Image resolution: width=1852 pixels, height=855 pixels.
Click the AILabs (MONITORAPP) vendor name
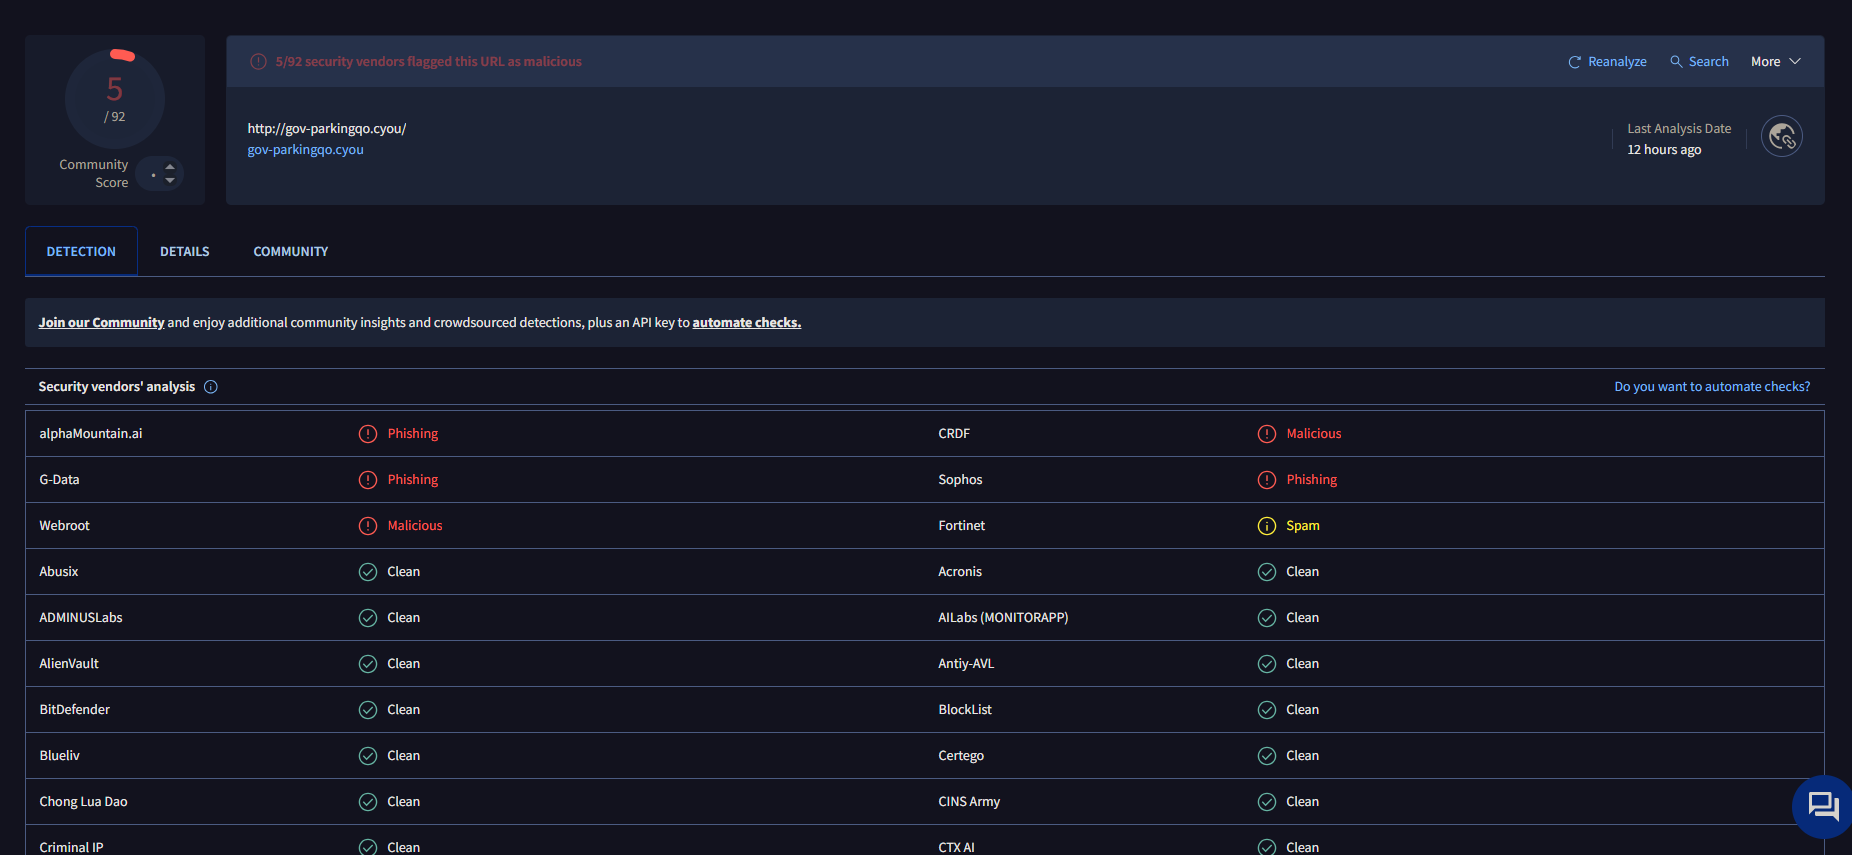click(x=1003, y=618)
